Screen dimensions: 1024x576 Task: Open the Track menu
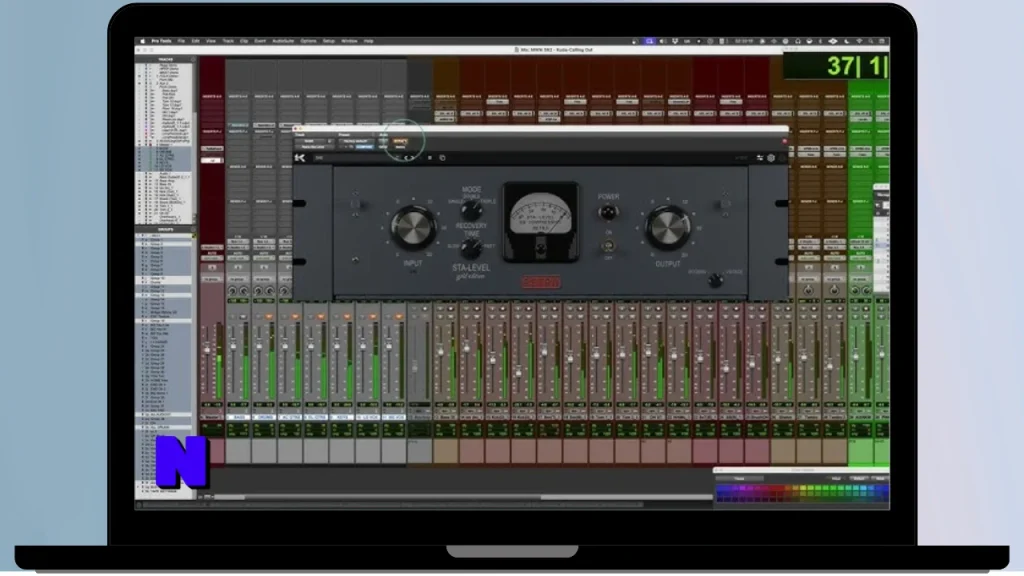pyautogui.click(x=228, y=41)
